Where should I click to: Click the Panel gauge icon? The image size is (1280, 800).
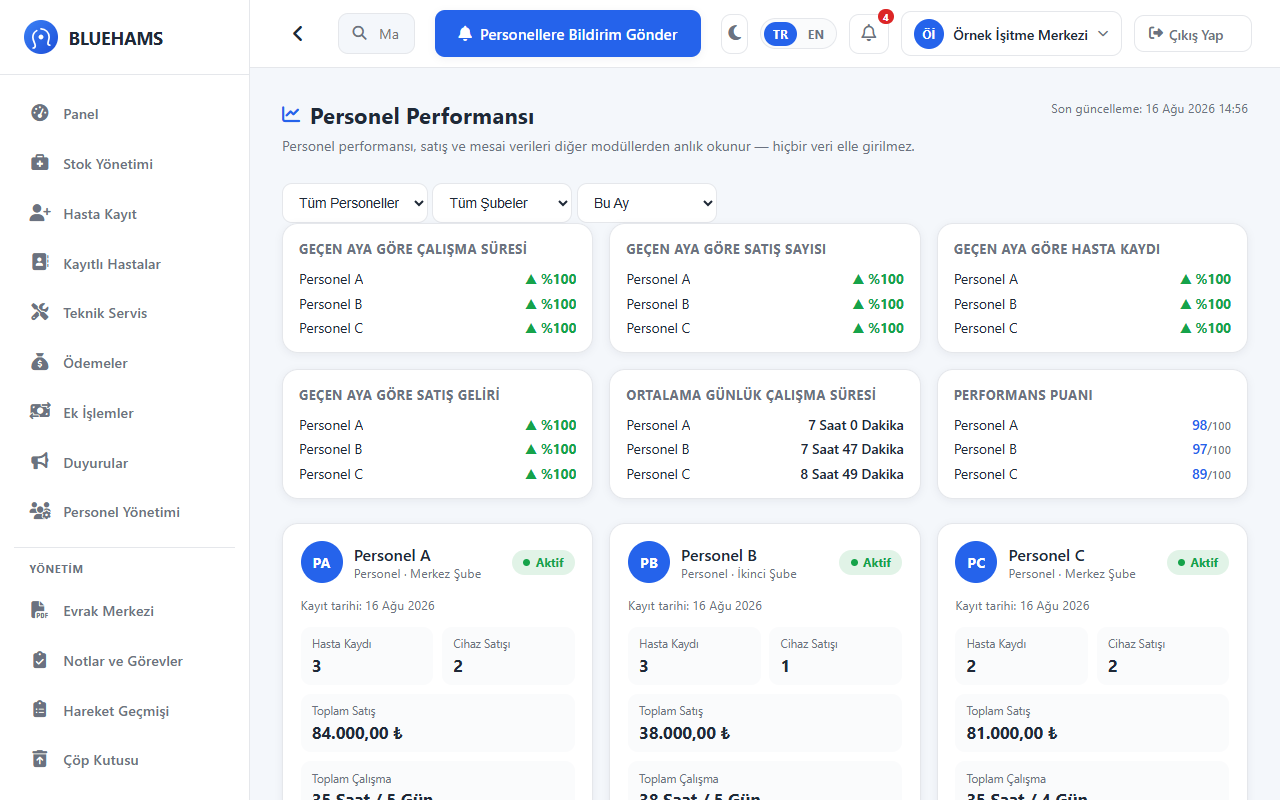tap(40, 113)
